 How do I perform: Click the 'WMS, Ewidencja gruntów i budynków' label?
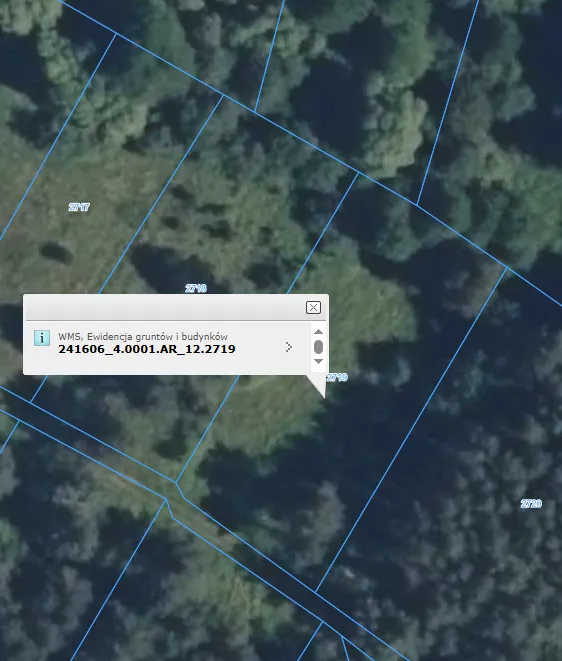click(143, 336)
